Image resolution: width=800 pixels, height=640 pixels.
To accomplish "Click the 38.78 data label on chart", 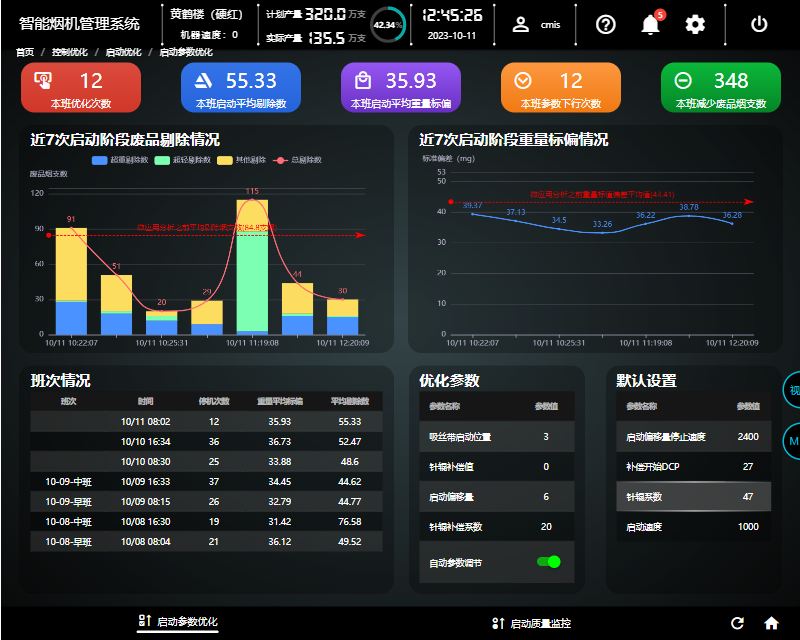I will tap(689, 207).
